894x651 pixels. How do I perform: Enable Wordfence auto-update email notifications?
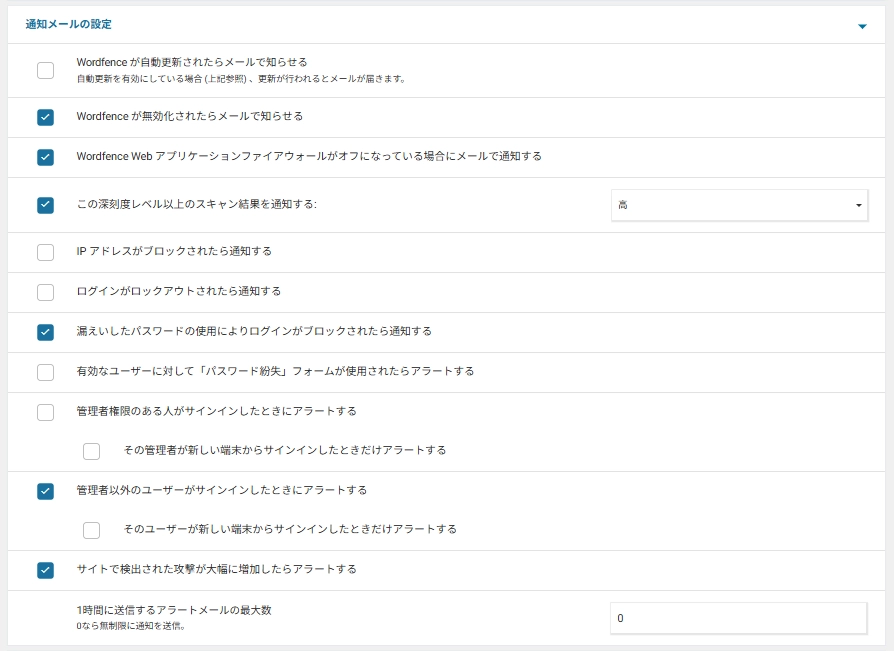(x=45, y=68)
